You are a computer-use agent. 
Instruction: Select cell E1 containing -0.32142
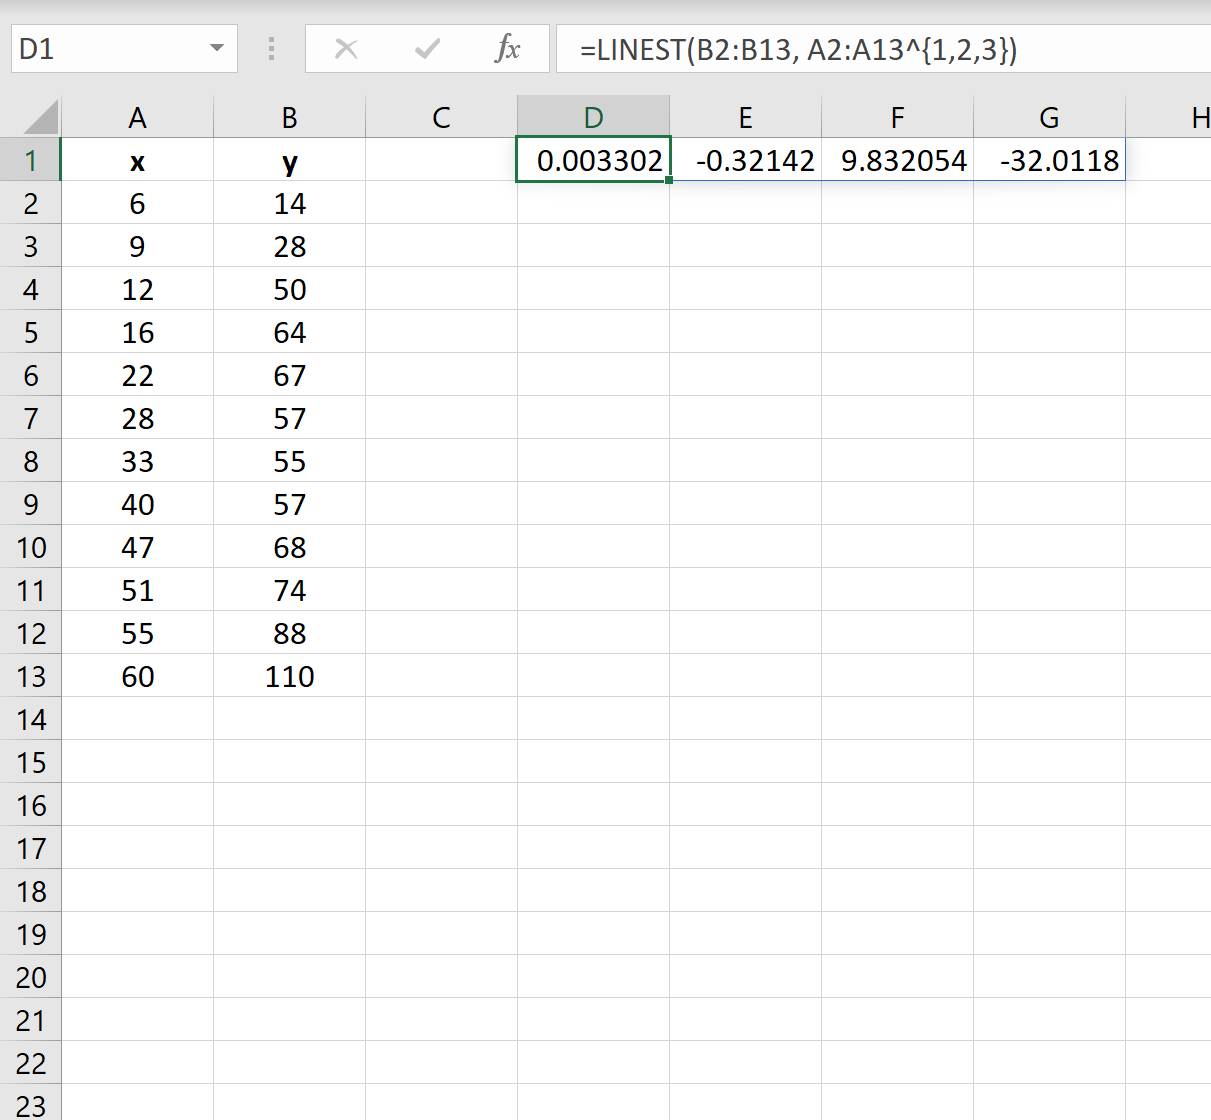pos(745,160)
